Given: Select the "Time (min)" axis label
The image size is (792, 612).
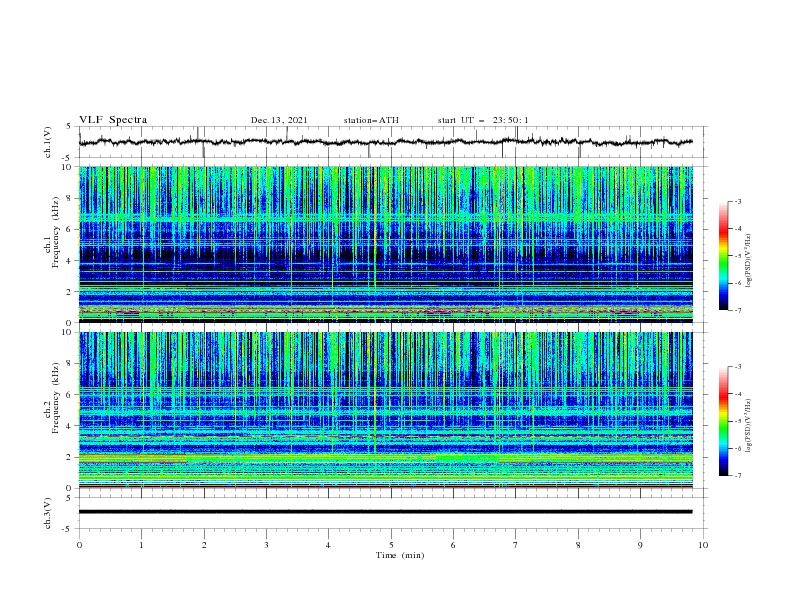Looking at the screenshot, I should [x=400, y=555].
